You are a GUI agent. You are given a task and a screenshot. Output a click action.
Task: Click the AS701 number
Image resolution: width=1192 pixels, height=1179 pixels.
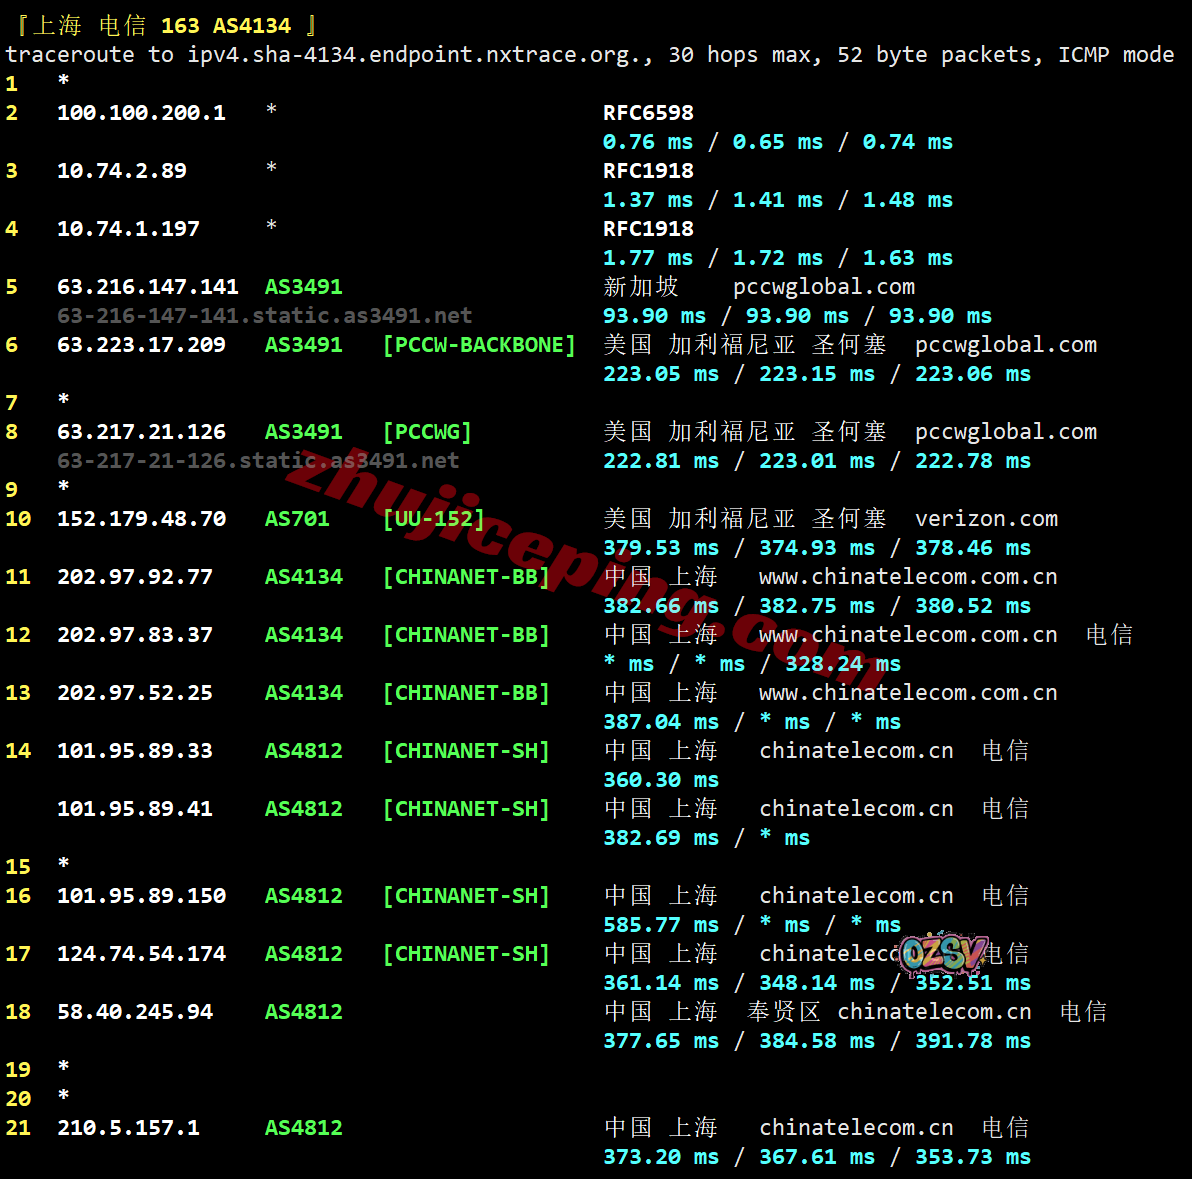297,519
